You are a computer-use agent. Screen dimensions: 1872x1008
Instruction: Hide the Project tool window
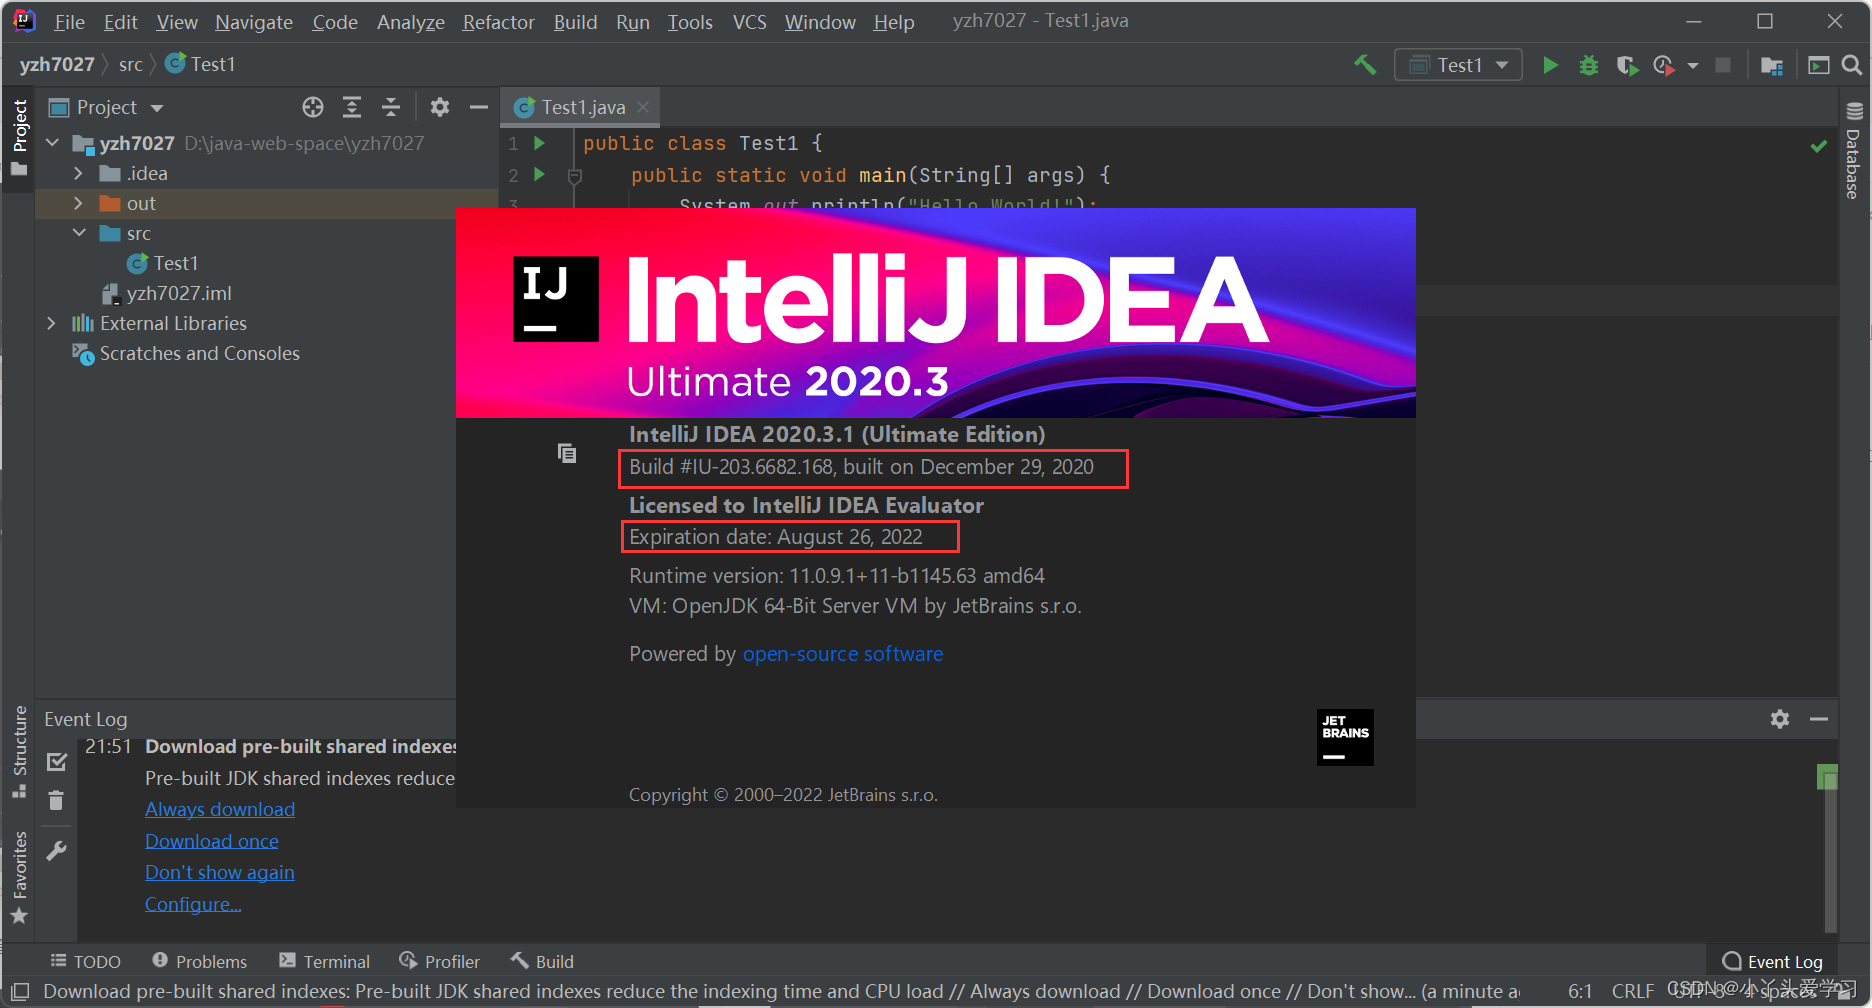tap(479, 107)
